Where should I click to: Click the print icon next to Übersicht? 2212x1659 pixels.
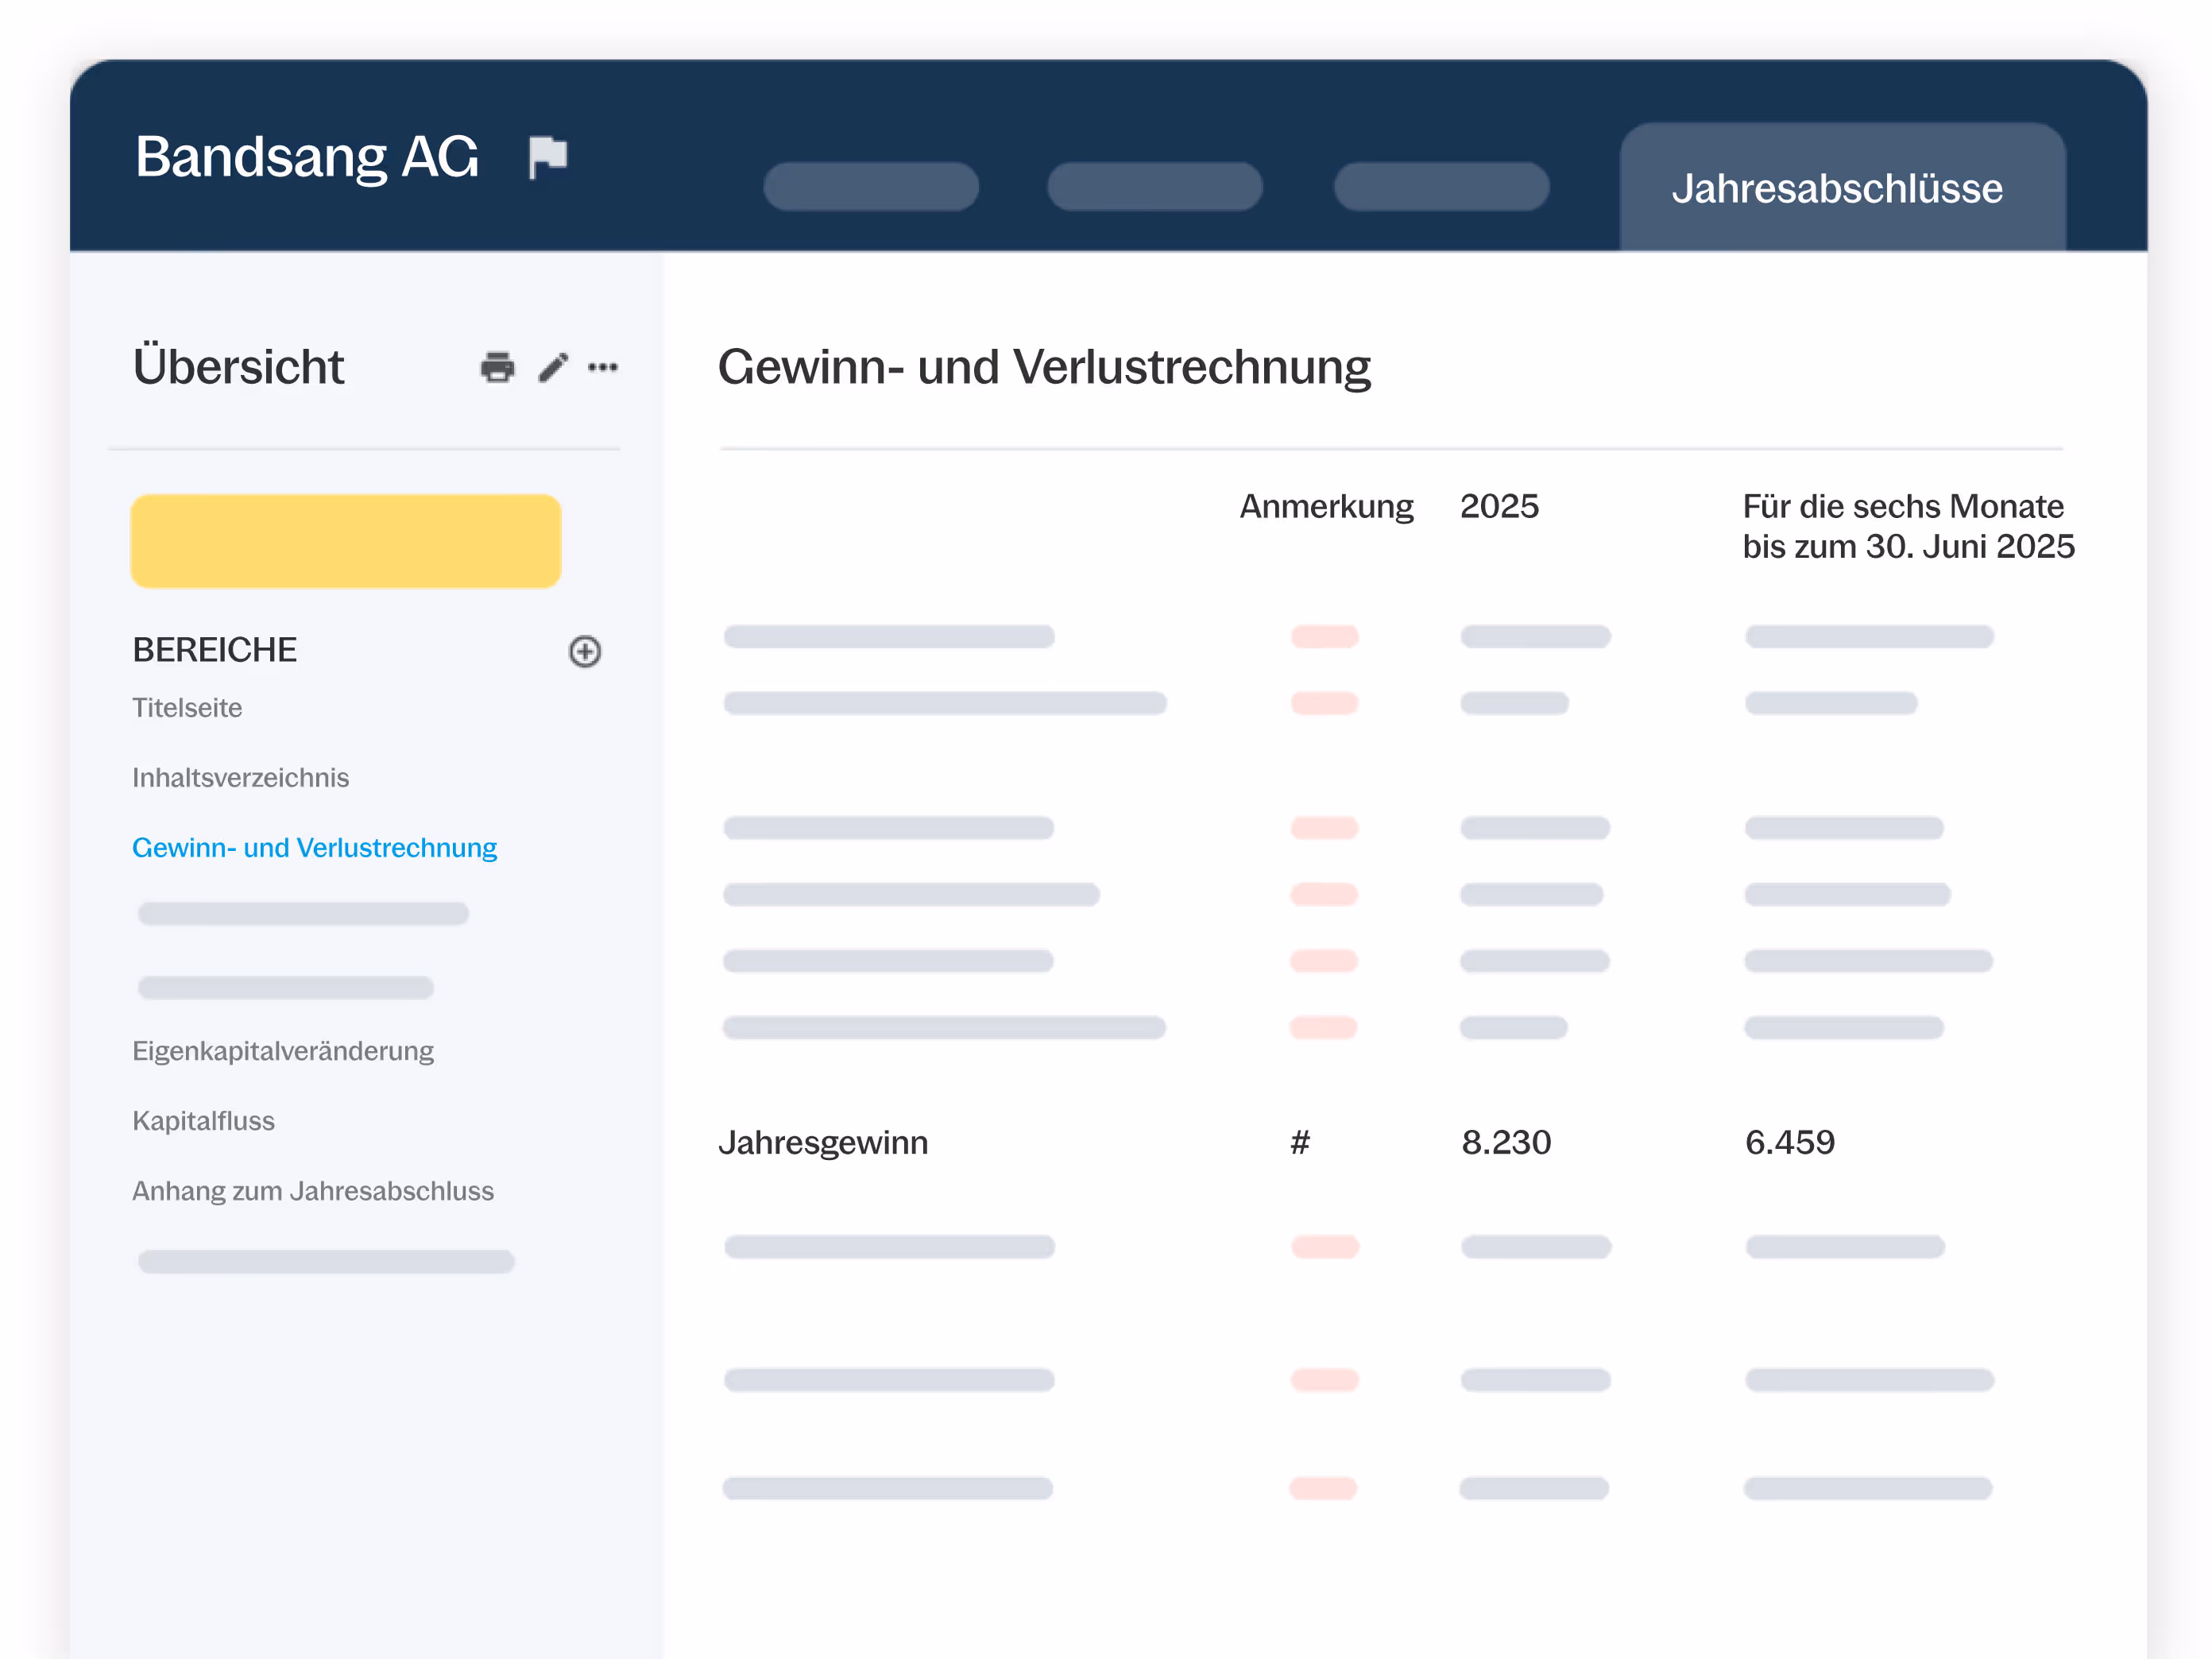pyautogui.click(x=497, y=367)
